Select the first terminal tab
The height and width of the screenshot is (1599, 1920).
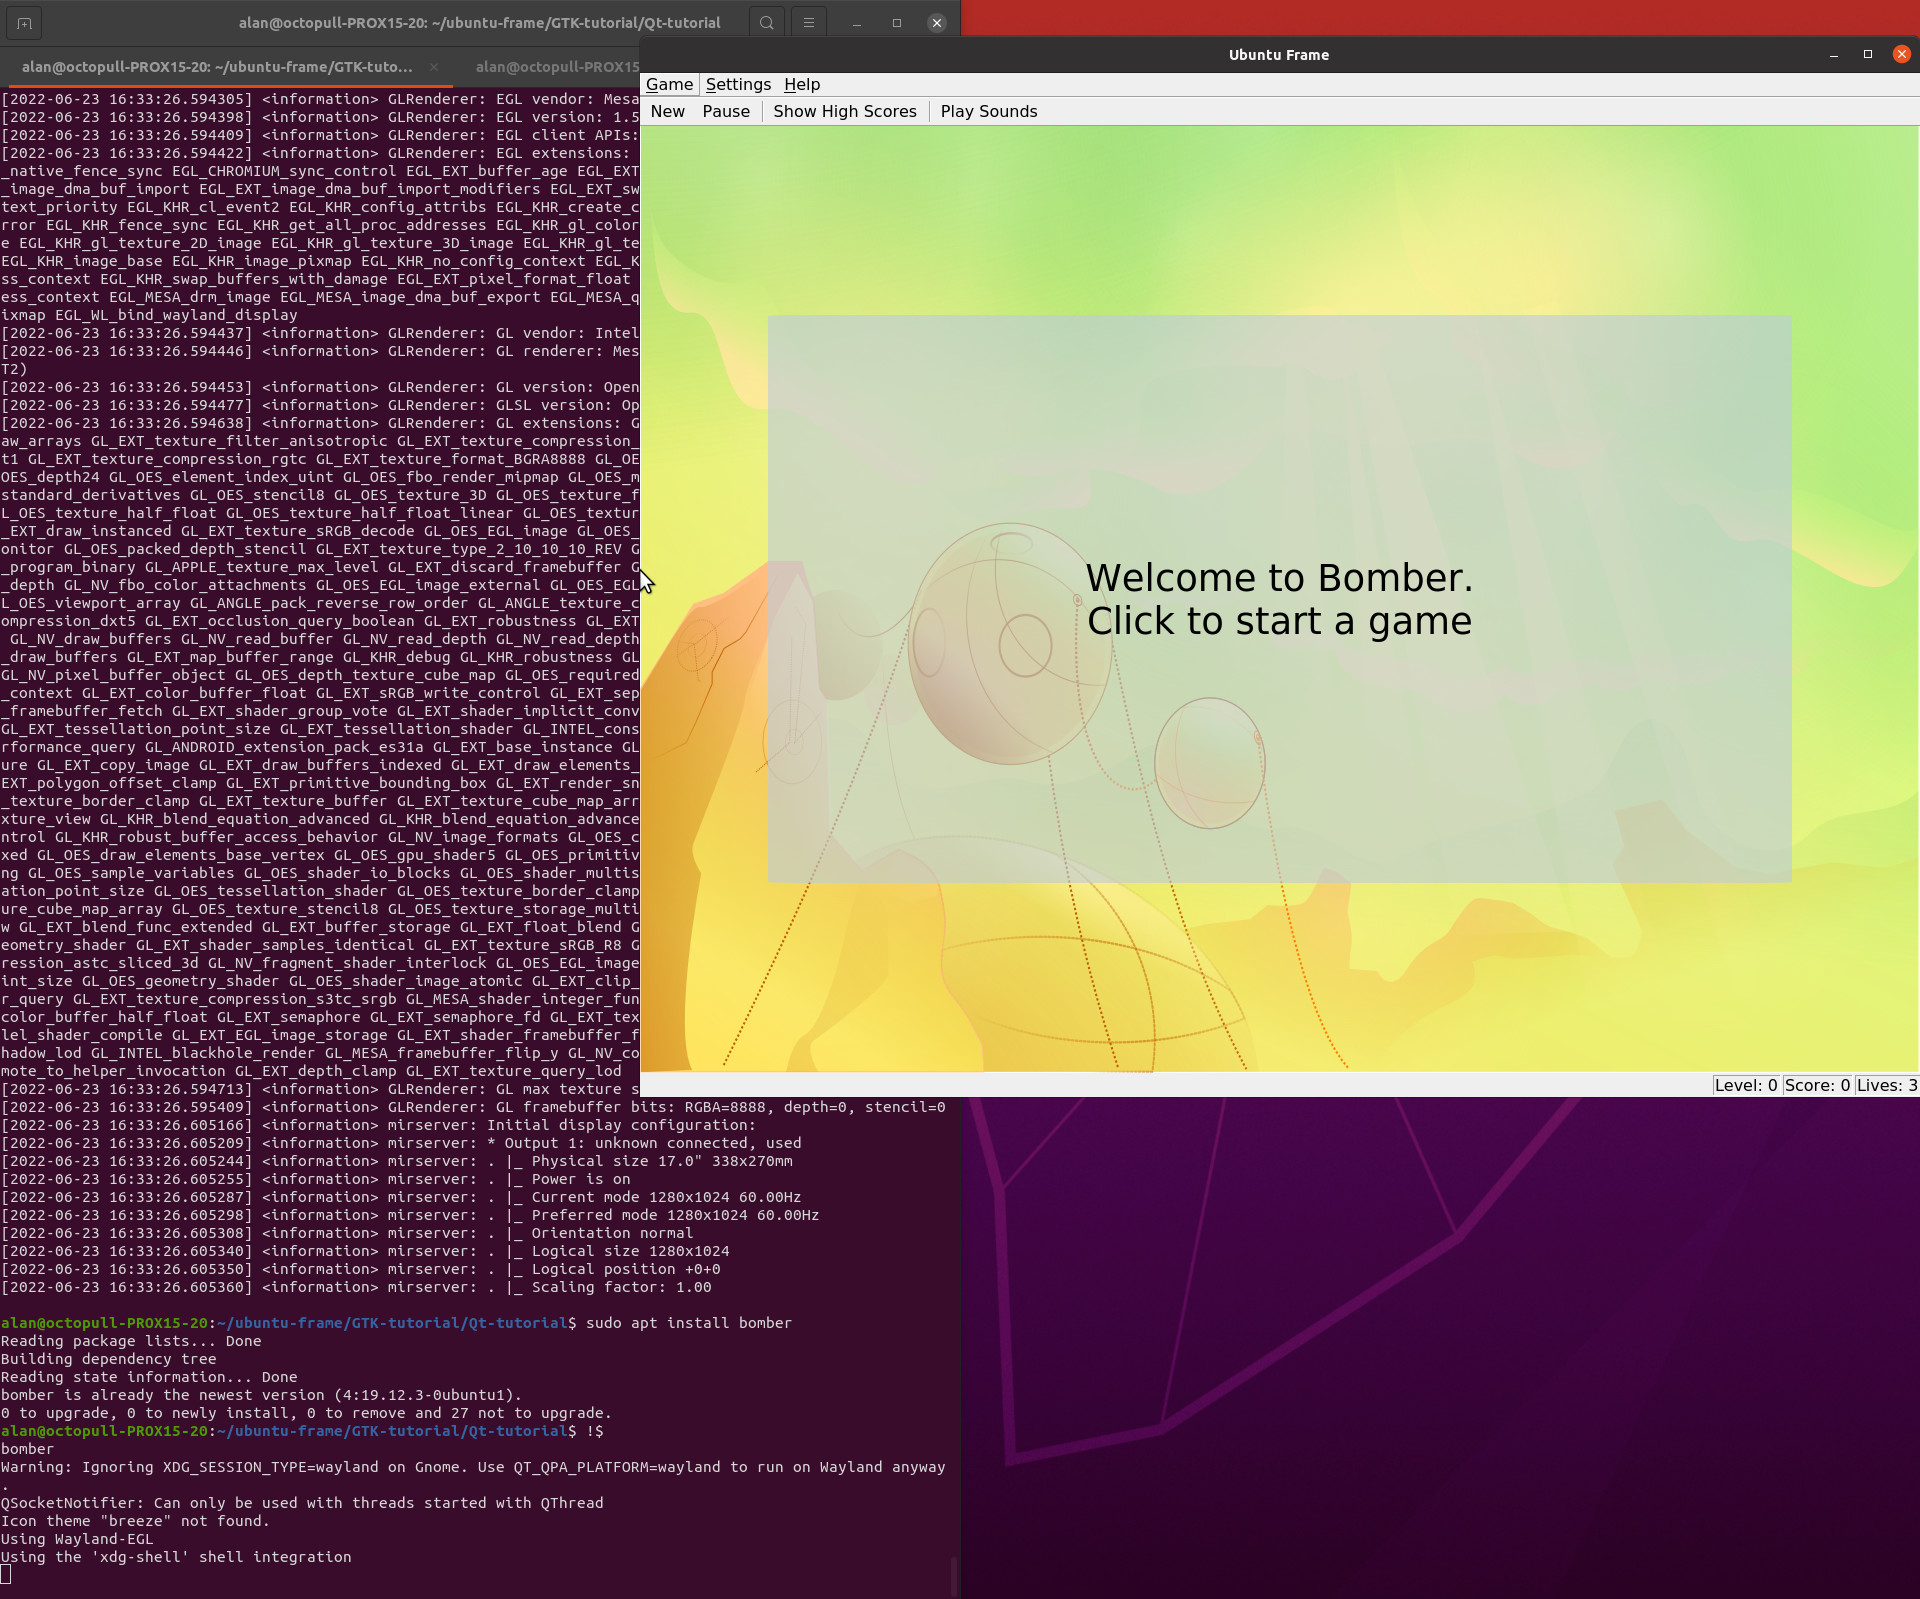(216, 67)
